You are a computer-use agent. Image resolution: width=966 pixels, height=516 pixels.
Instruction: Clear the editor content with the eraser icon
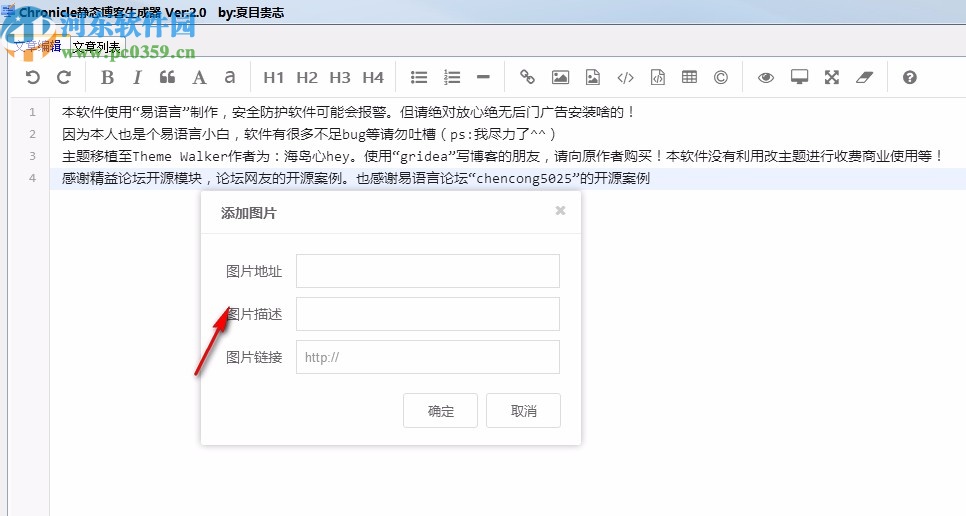864,77
